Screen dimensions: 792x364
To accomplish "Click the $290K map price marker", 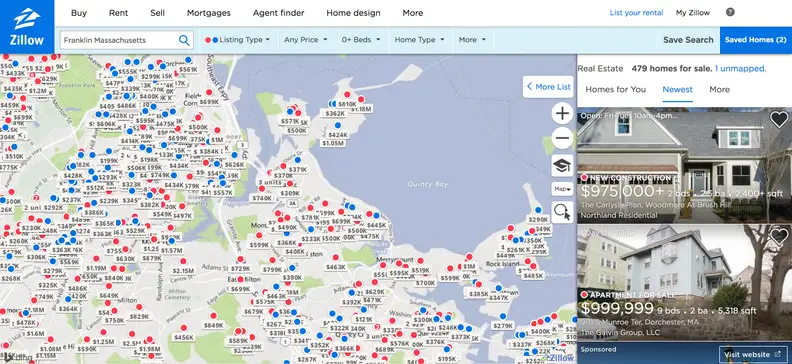I will pos(538,220).
